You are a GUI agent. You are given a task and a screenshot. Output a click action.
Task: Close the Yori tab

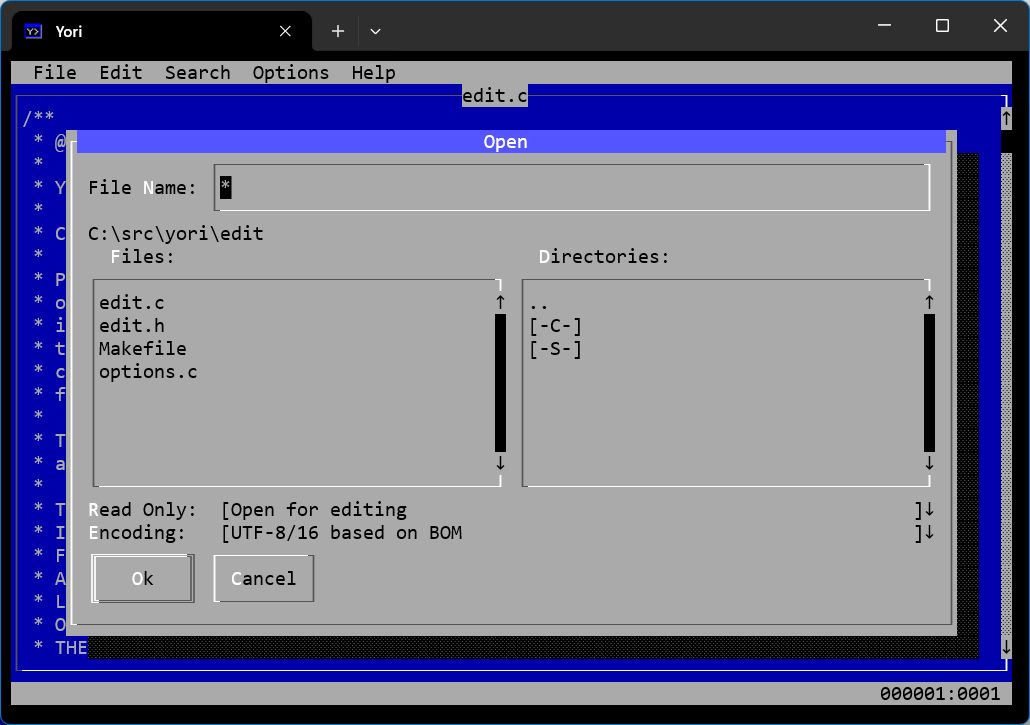pyautogui.click(x=285, y=32)
